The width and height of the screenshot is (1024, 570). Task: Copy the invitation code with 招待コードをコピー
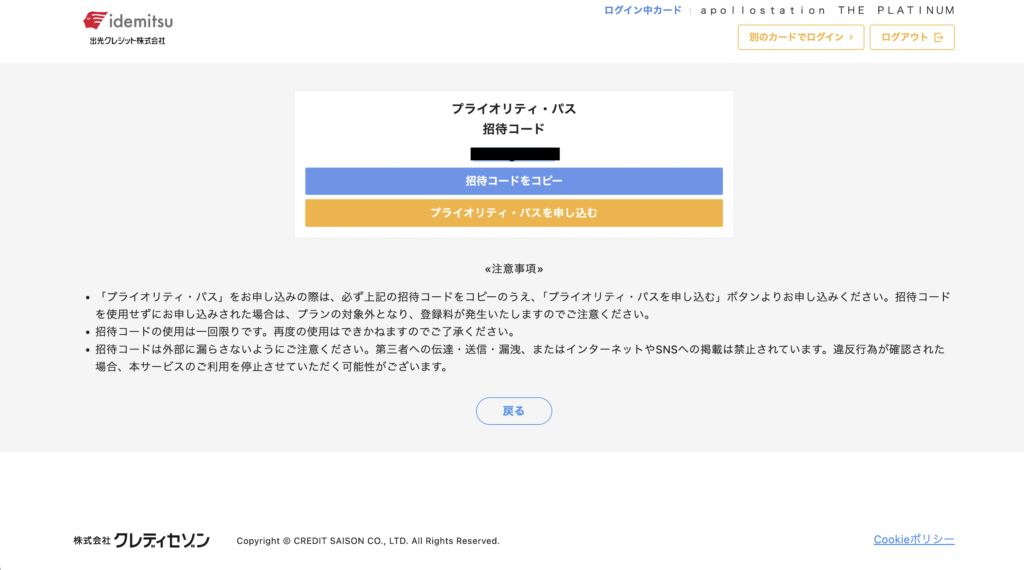[514, 181]
